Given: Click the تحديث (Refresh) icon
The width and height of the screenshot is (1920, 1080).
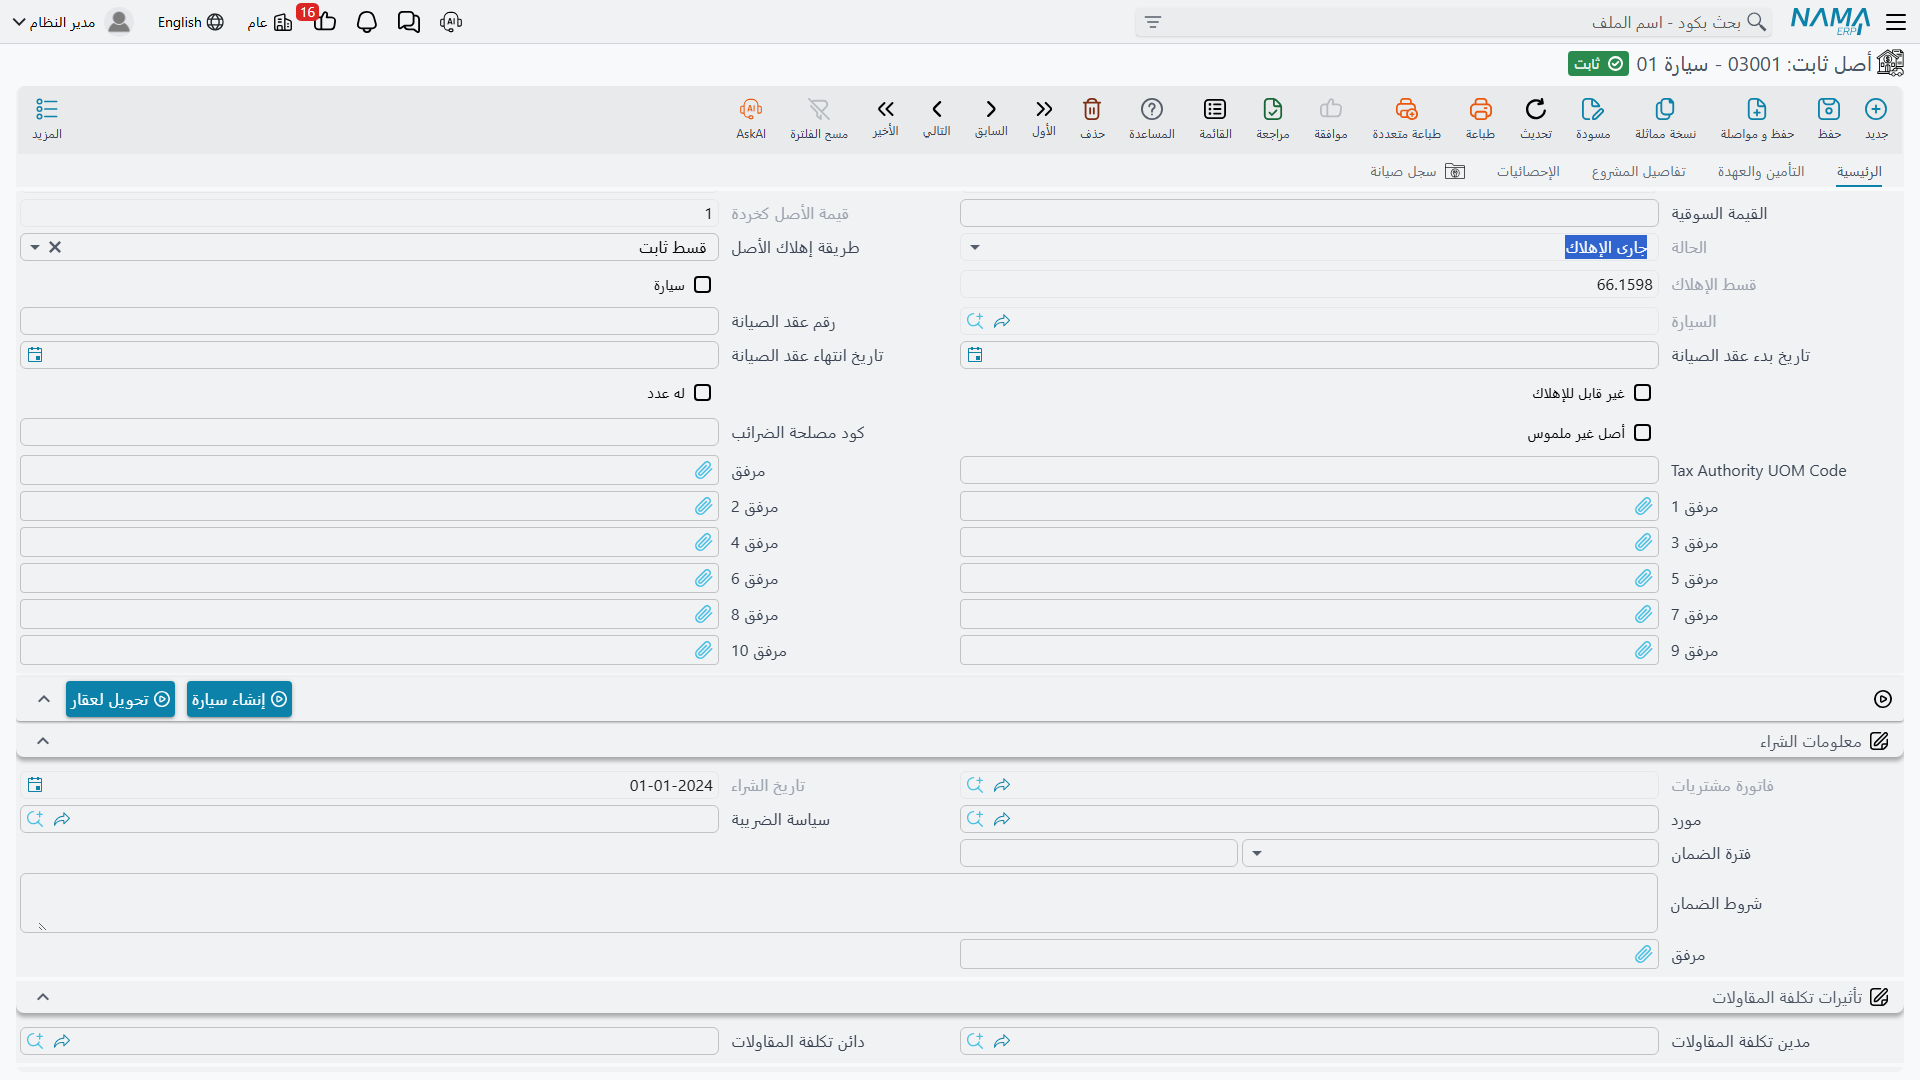Looking at the screenshot, I should (x=1536, y=110).
